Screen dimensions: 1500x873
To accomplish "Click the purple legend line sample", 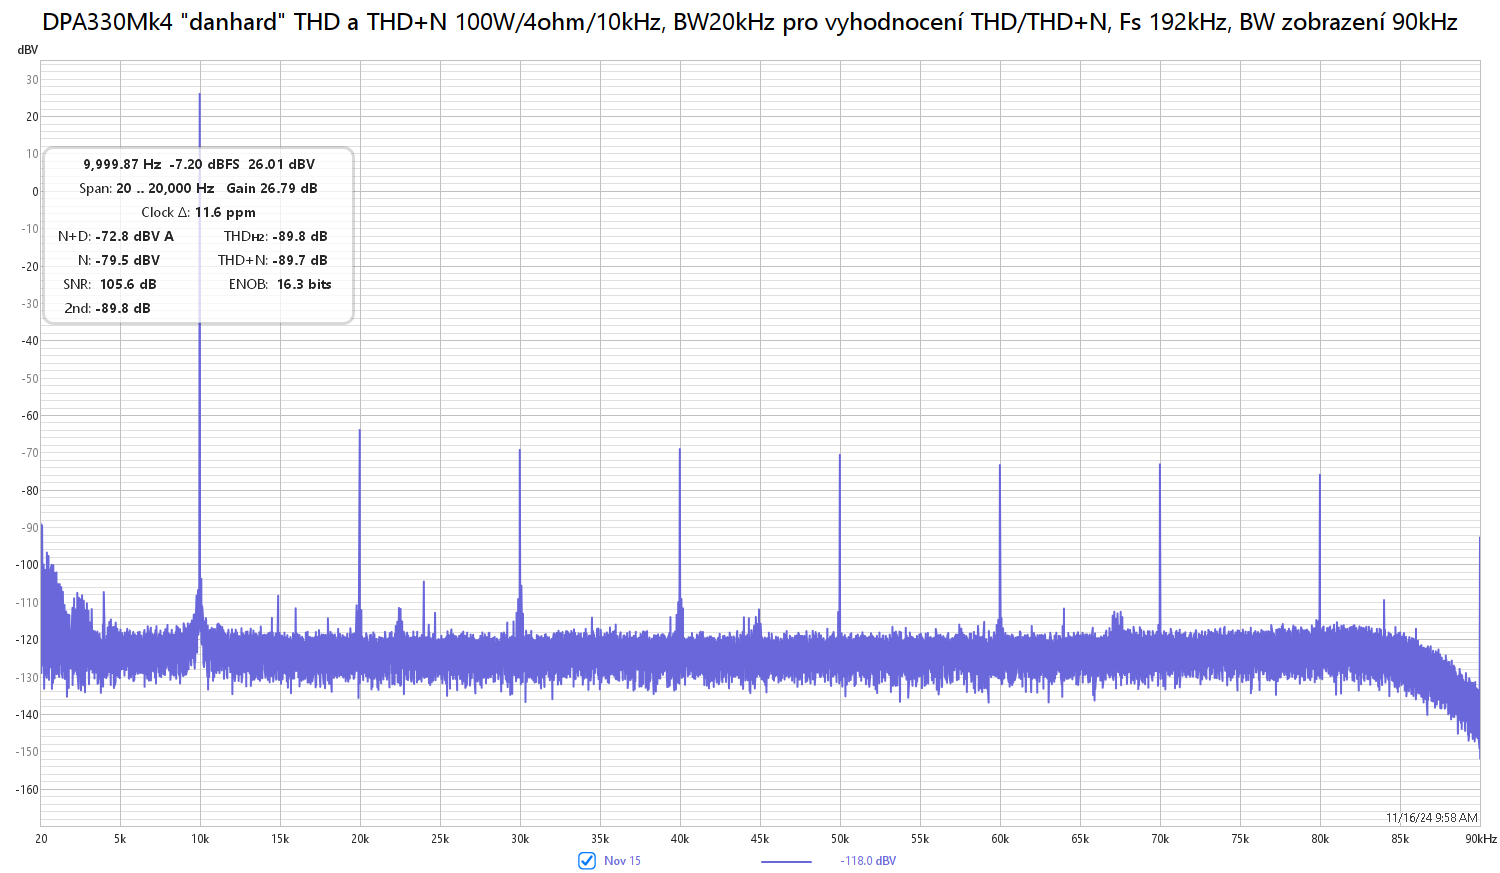I will (786, 861).
